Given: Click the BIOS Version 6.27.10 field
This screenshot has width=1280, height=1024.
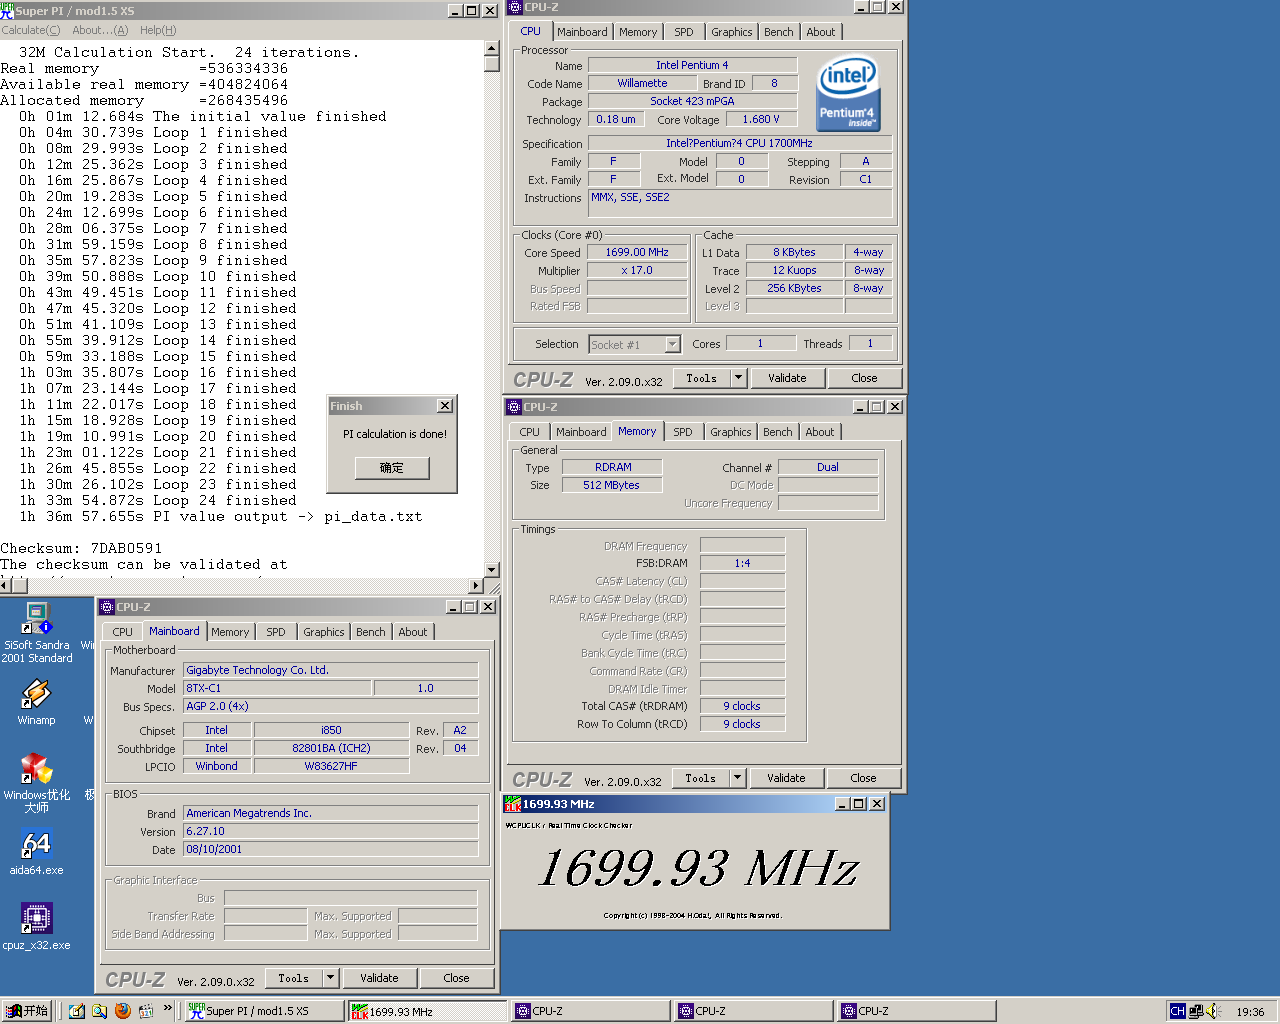Looking at the screenshot, I should pyautogui.click(x=331, y=831).
